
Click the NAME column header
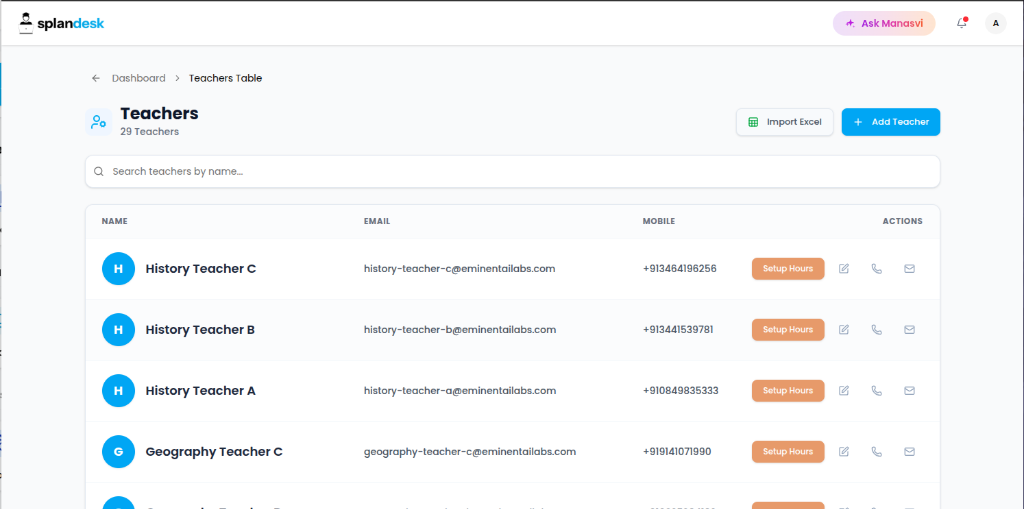click(x=114, y=222)
